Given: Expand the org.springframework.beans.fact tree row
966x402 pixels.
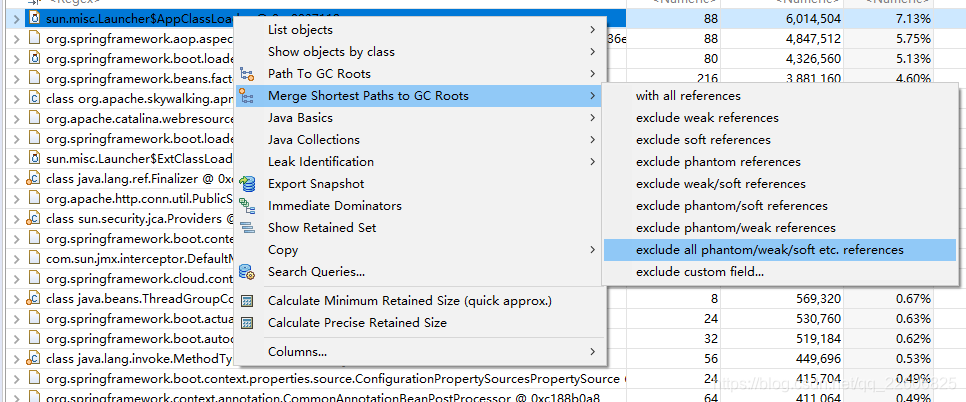Looking at the screenshot, I should (16, 79).
